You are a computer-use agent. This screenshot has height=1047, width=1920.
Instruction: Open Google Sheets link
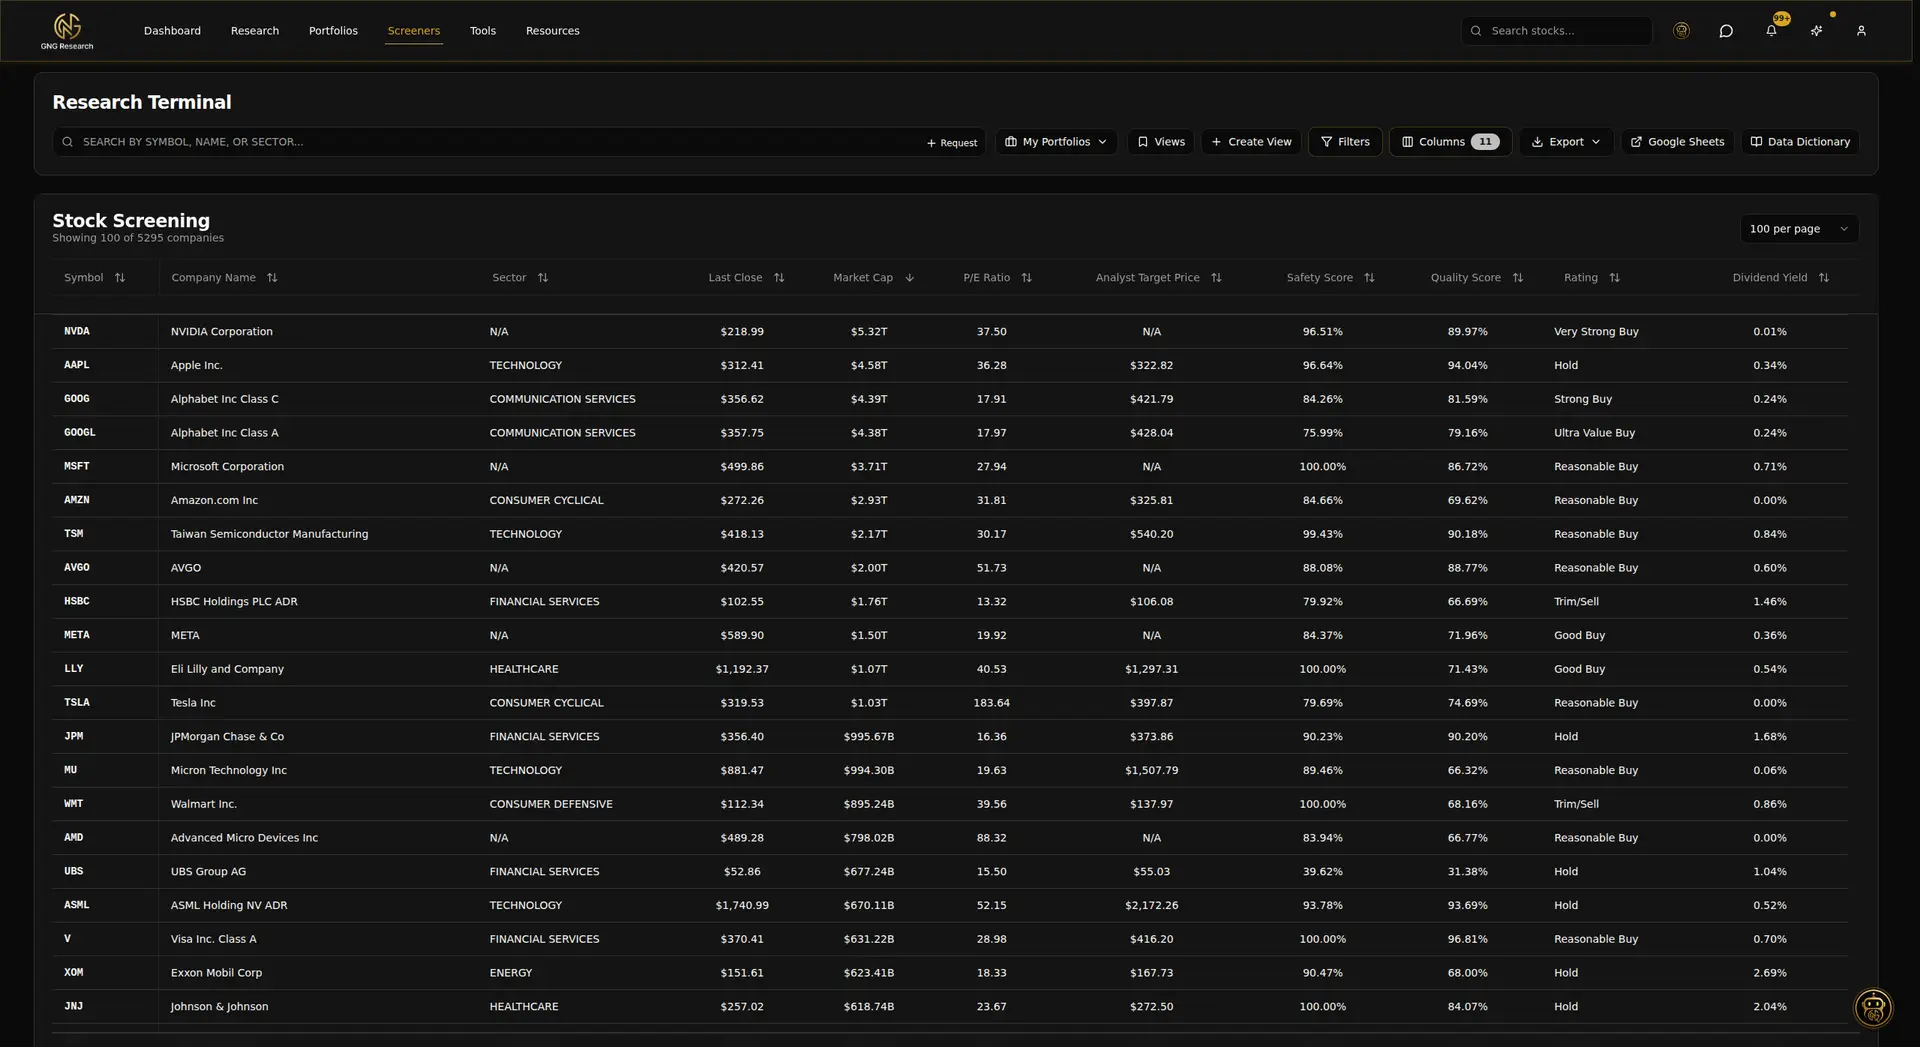coord(1677,142)
